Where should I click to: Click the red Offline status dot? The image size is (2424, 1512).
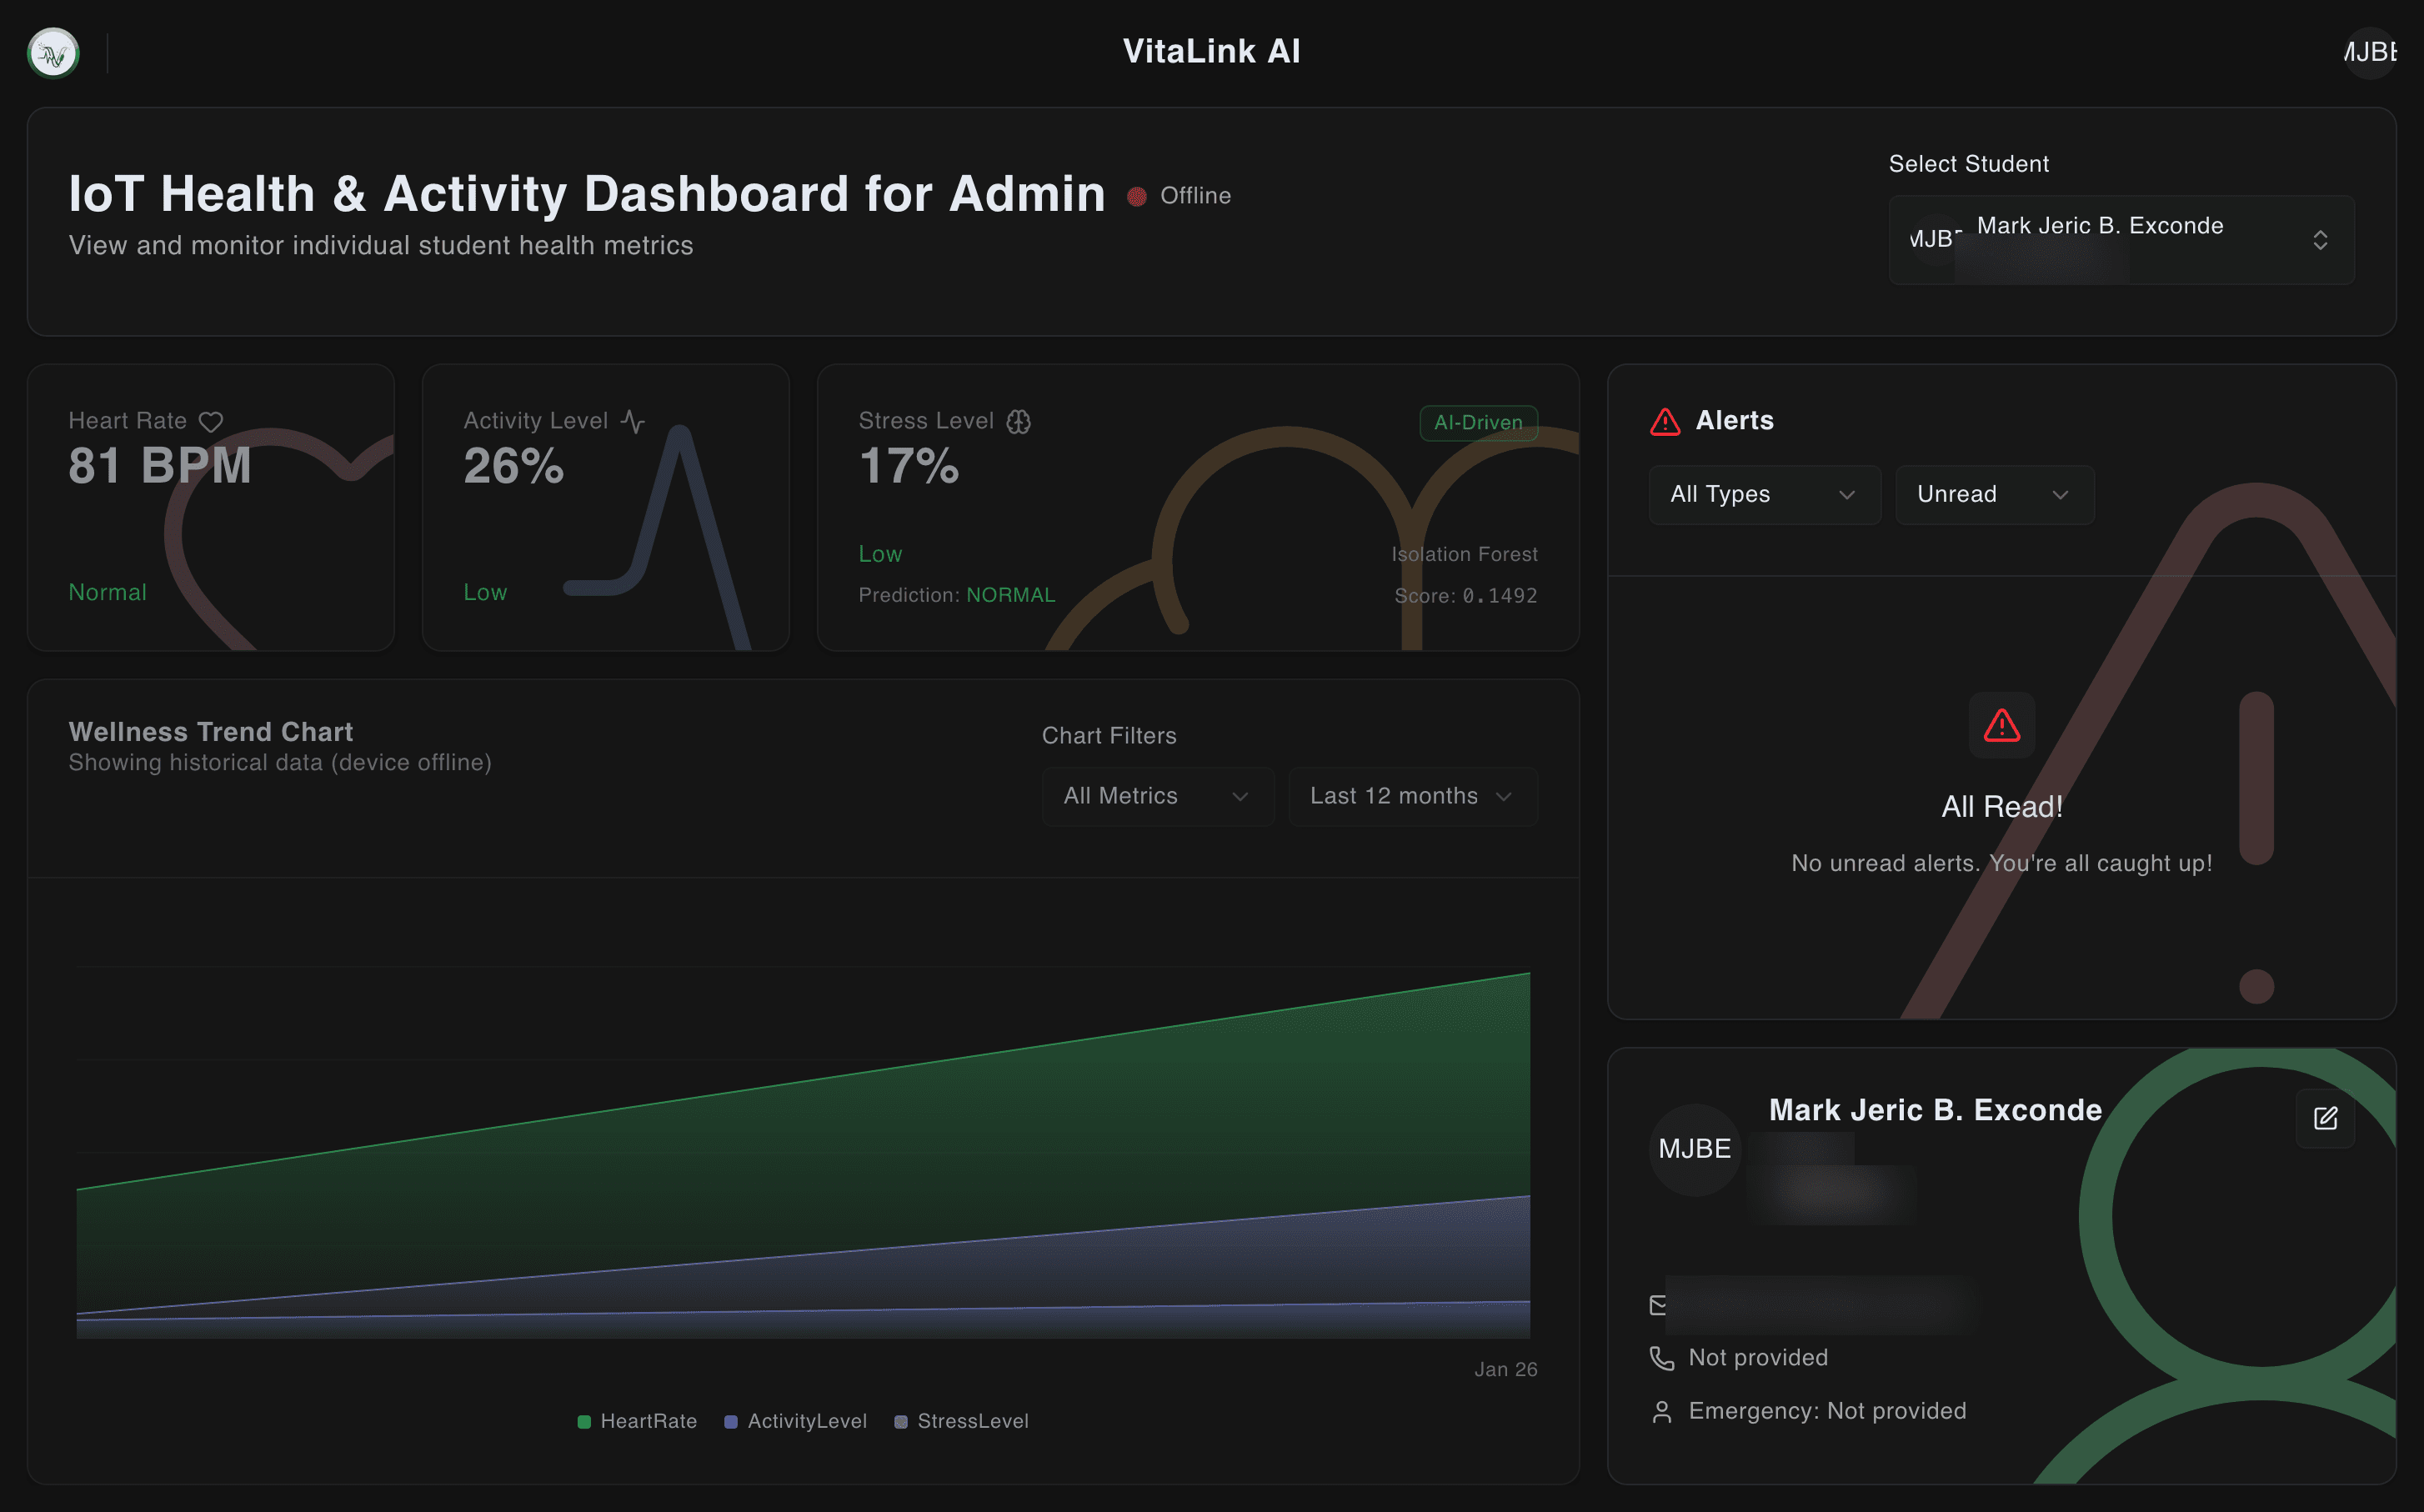coord(1137,196)
